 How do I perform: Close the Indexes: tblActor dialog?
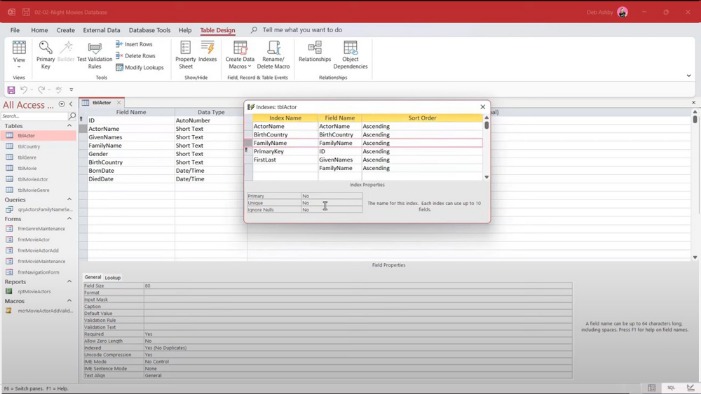pyautogui.click(x=482, y=107)
